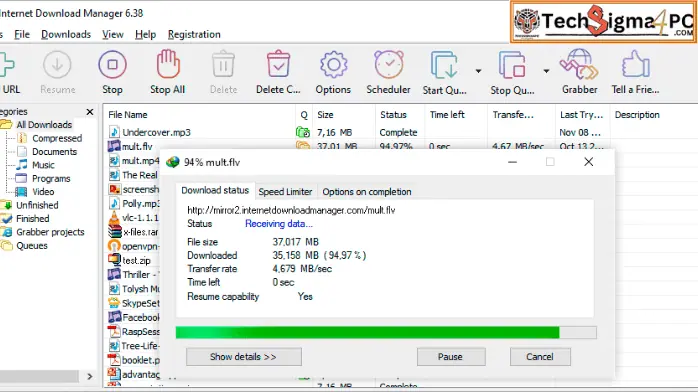Stop the selected download via Stop icon

click(112, 65)
